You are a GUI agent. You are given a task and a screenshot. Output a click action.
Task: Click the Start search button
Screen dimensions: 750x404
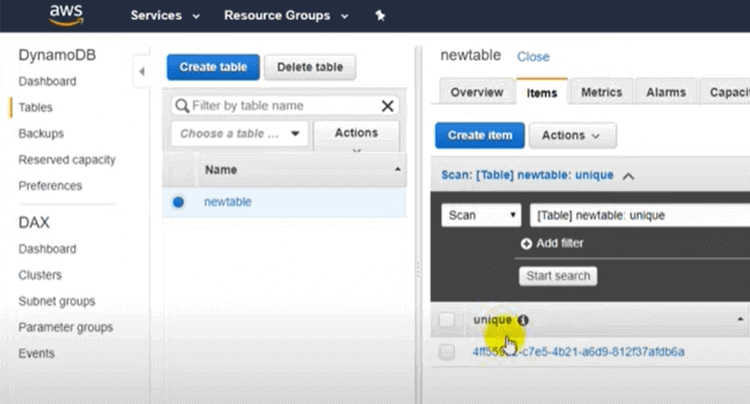[x=558, y=276]
